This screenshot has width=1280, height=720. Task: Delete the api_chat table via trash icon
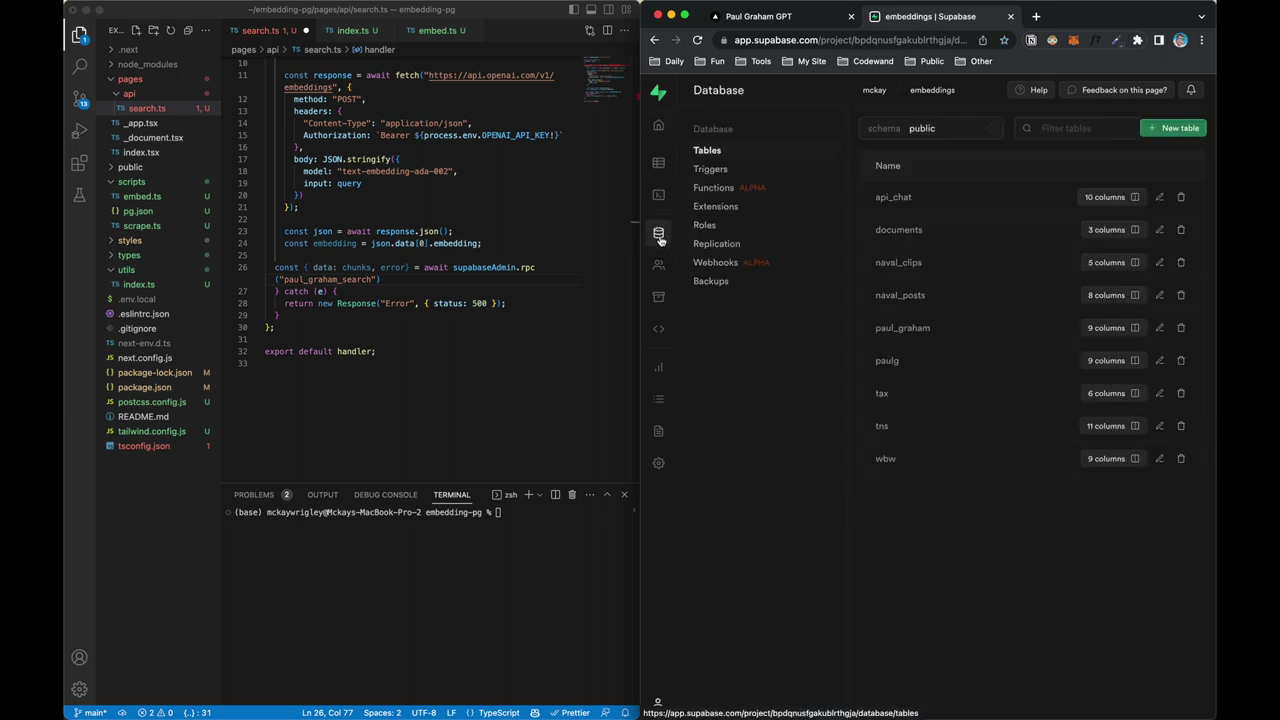click(1181, 197)
